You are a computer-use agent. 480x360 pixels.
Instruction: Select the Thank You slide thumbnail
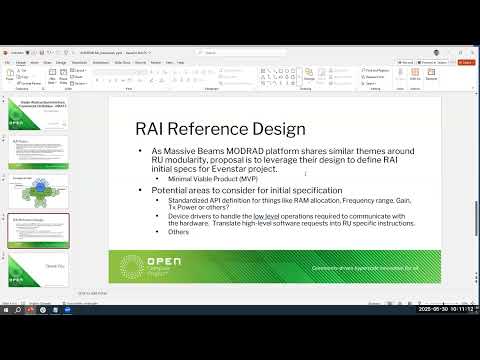38,270
